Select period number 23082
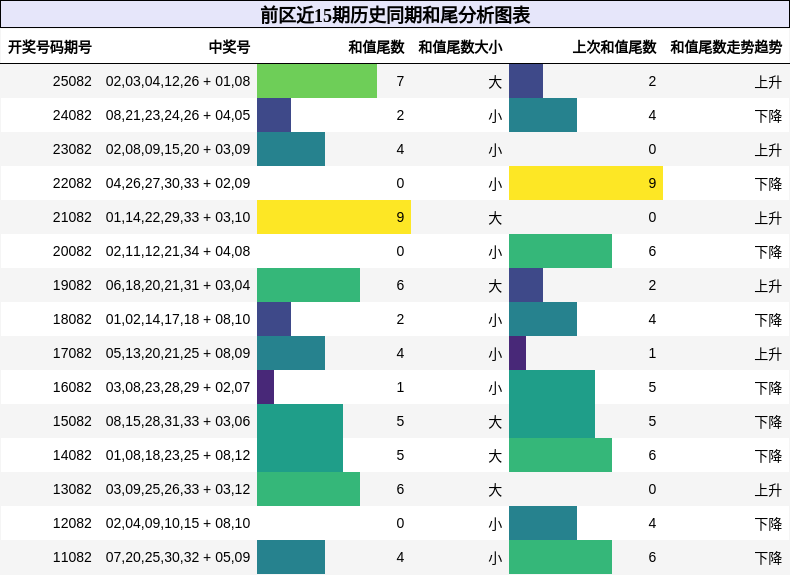Viewport: 790px width, 575px height. [x=72, y=149]
